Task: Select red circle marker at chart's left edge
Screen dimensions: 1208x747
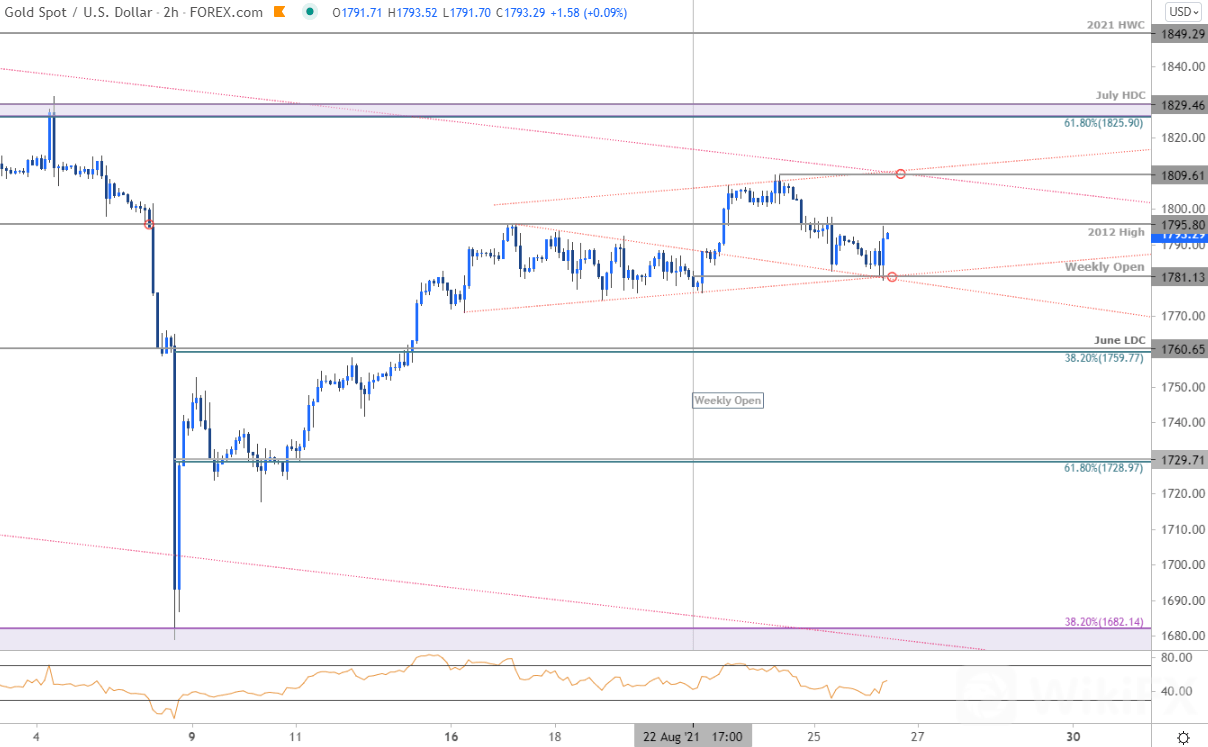Action: point(149,225)
